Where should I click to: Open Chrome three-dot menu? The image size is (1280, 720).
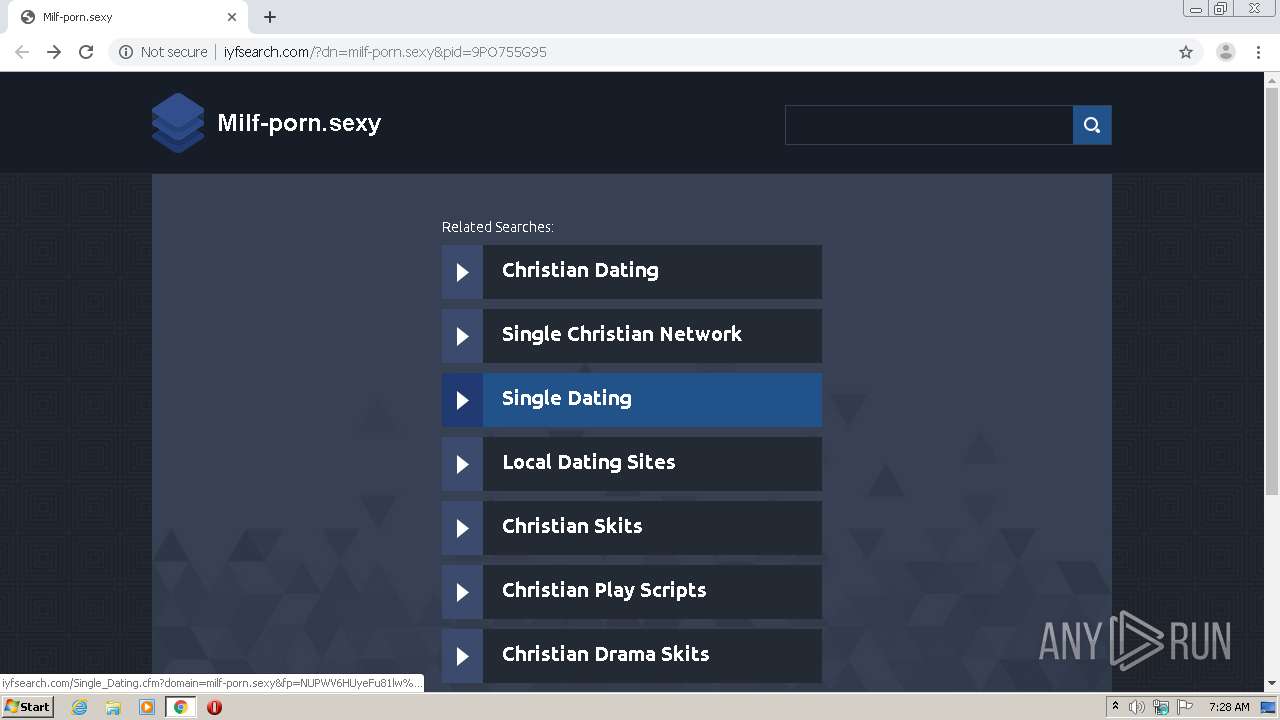tap(1259, 52)
